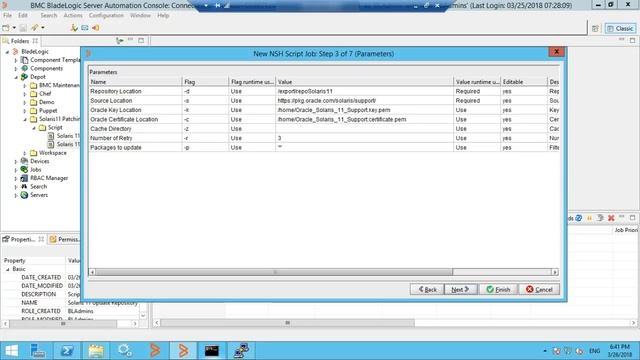The height and width of the screenshot is (360, 640).
Task: Open dropdown arrow beside pin icon
Action: tap(42, 28)
